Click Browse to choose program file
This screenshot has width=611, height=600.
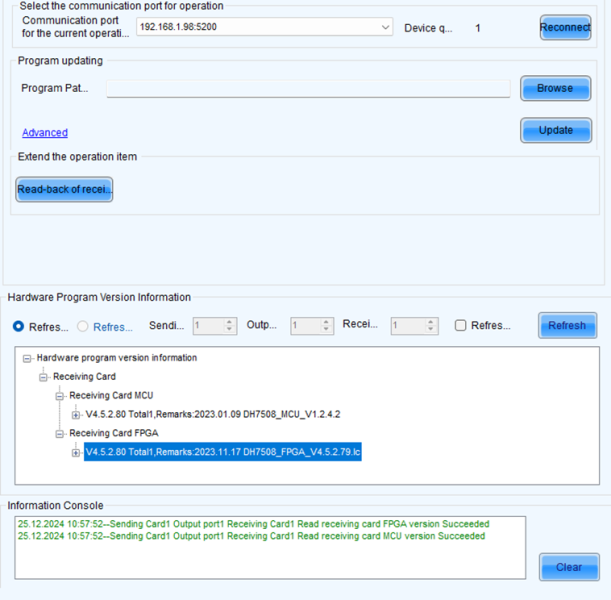(555, 88)
